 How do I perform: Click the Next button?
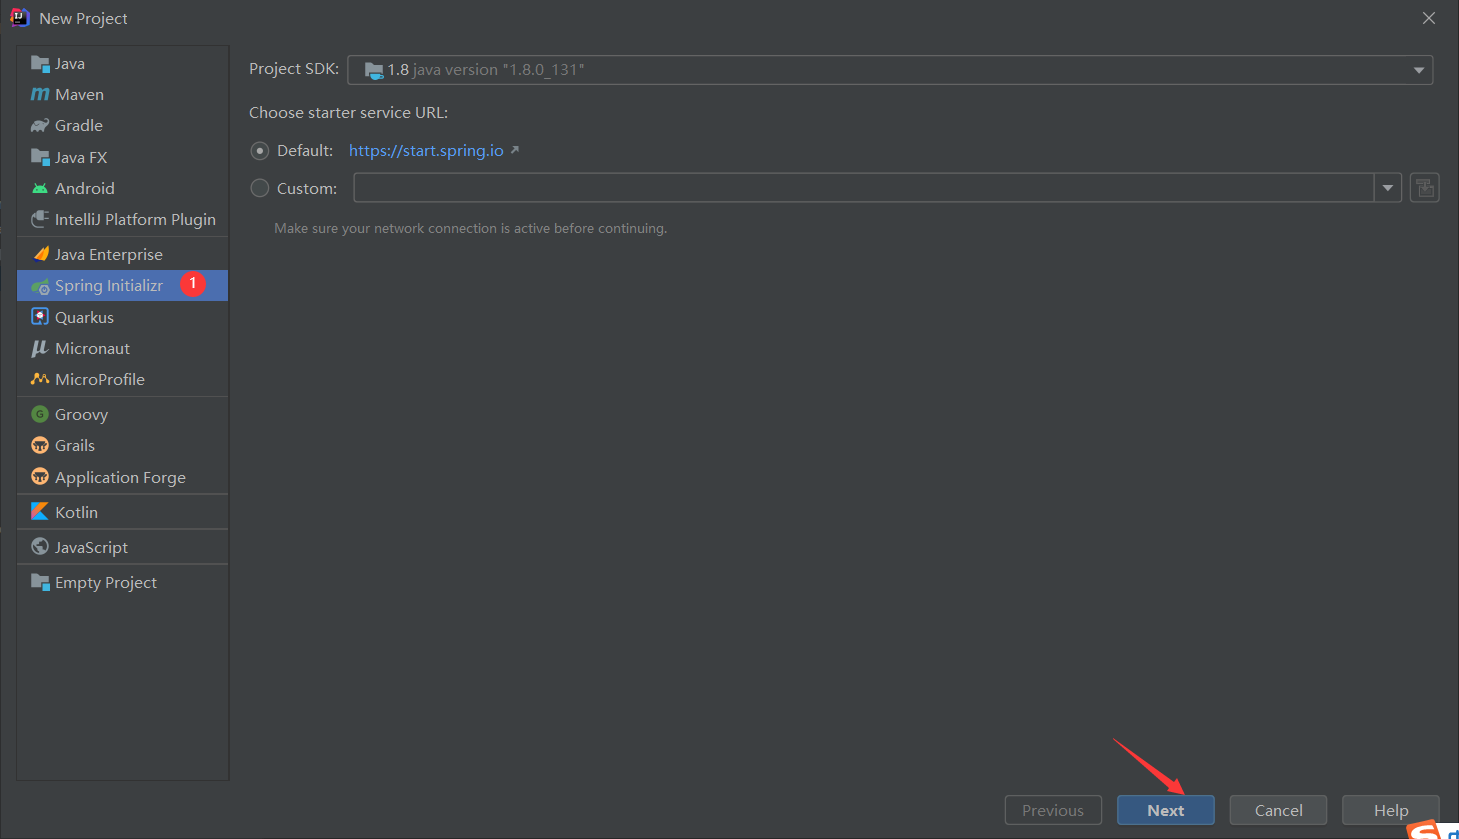coord(1166,810)
